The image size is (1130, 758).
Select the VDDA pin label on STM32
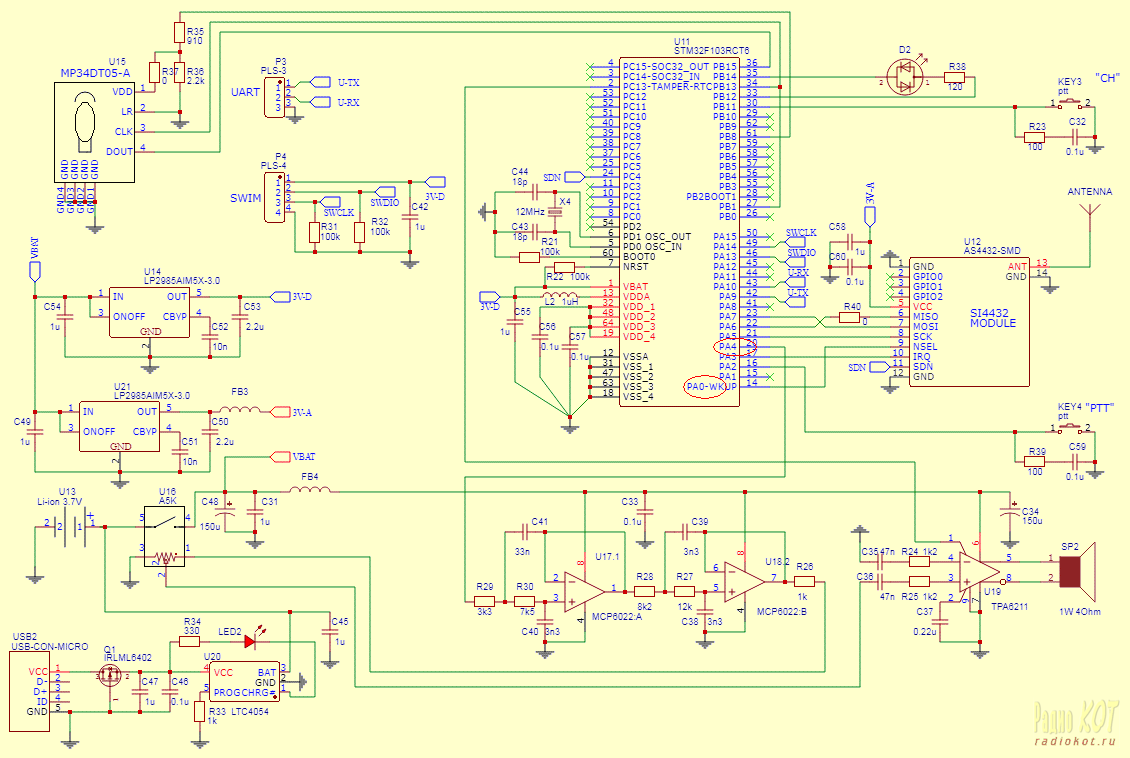pos(636,296)
